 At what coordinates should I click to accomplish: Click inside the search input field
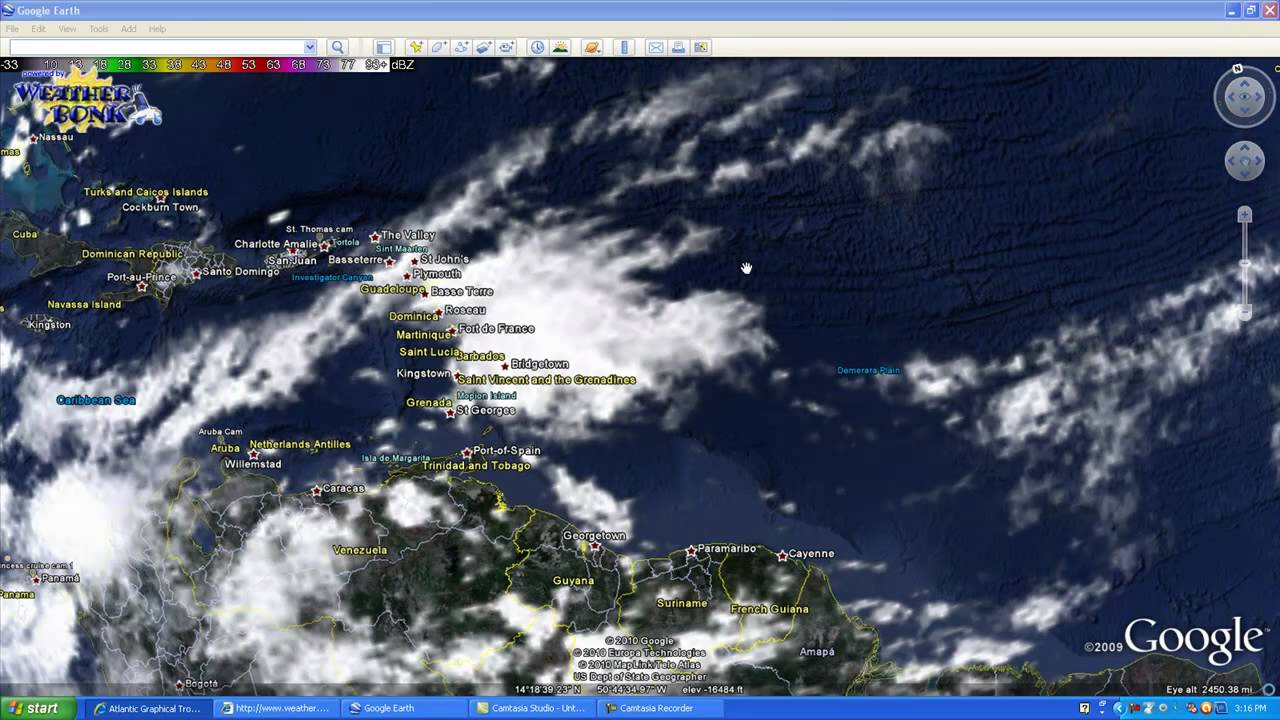[156, 47]
